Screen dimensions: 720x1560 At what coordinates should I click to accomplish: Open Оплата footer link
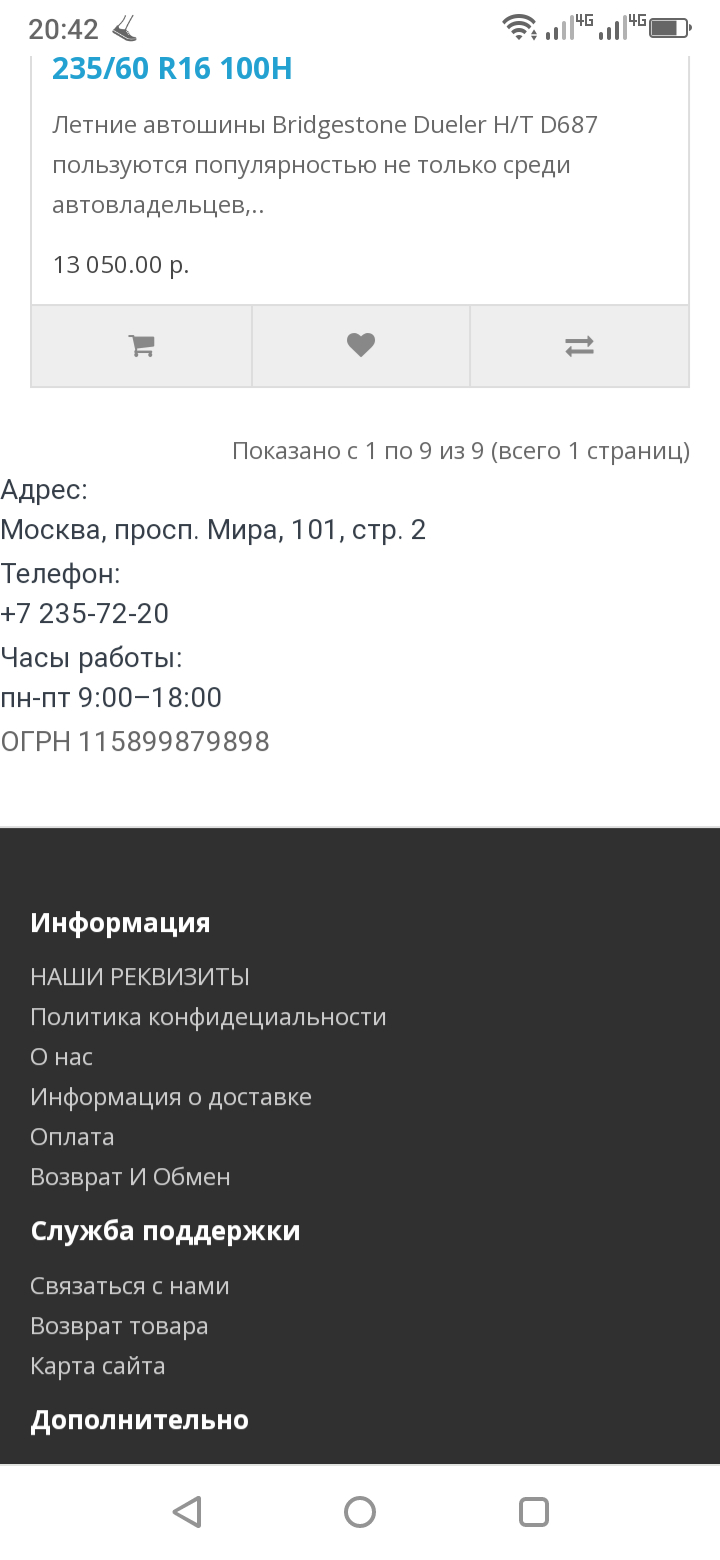click(72, 1137)
